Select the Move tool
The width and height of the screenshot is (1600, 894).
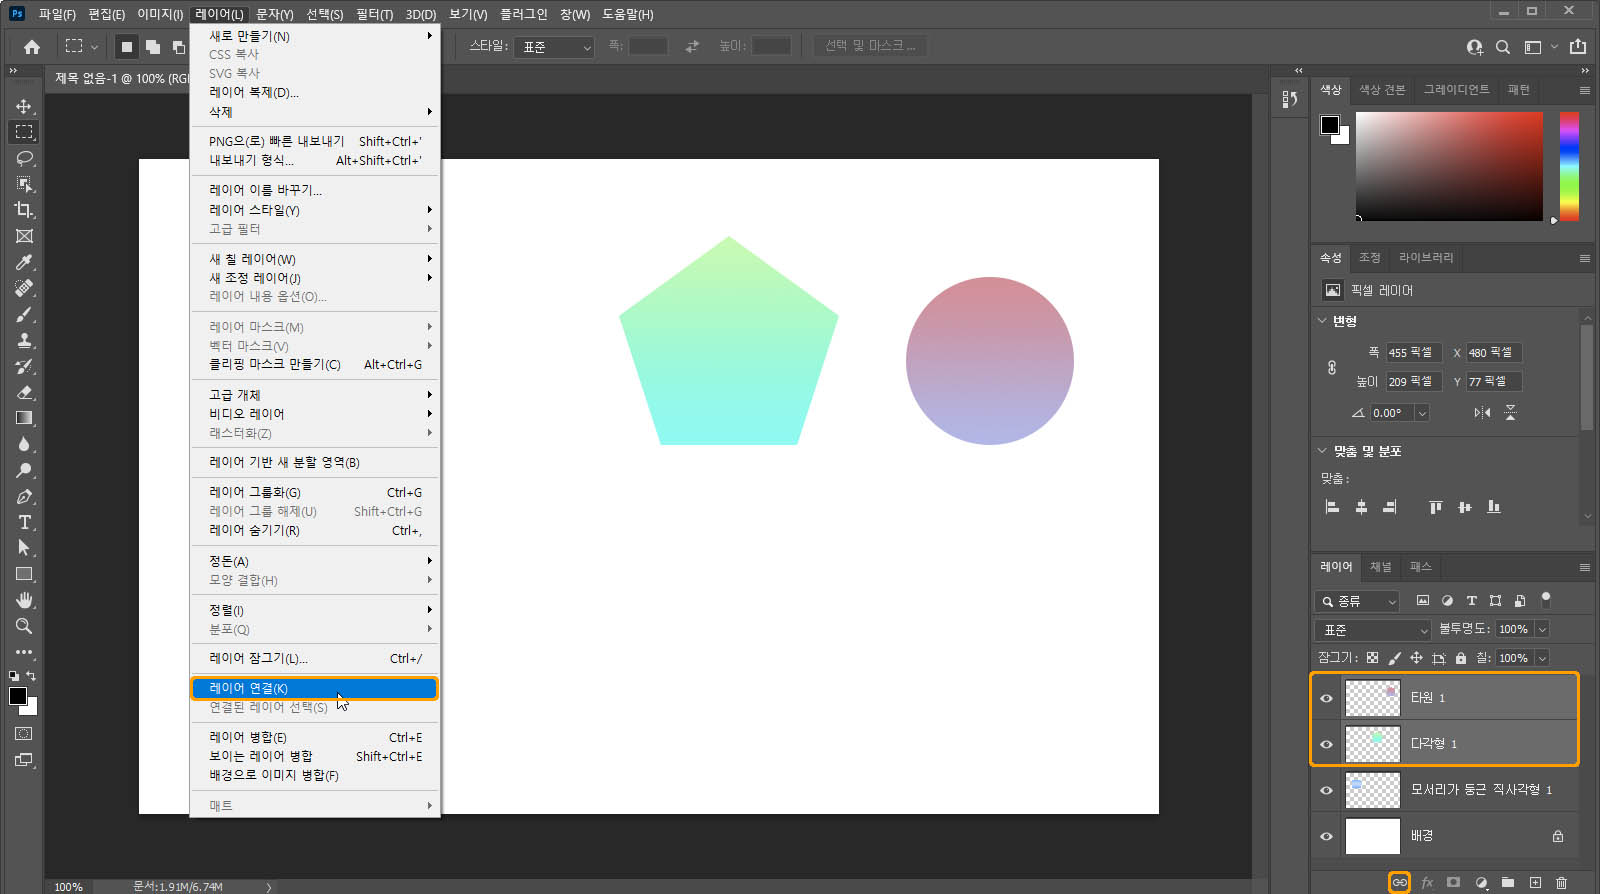click(24, 106)
